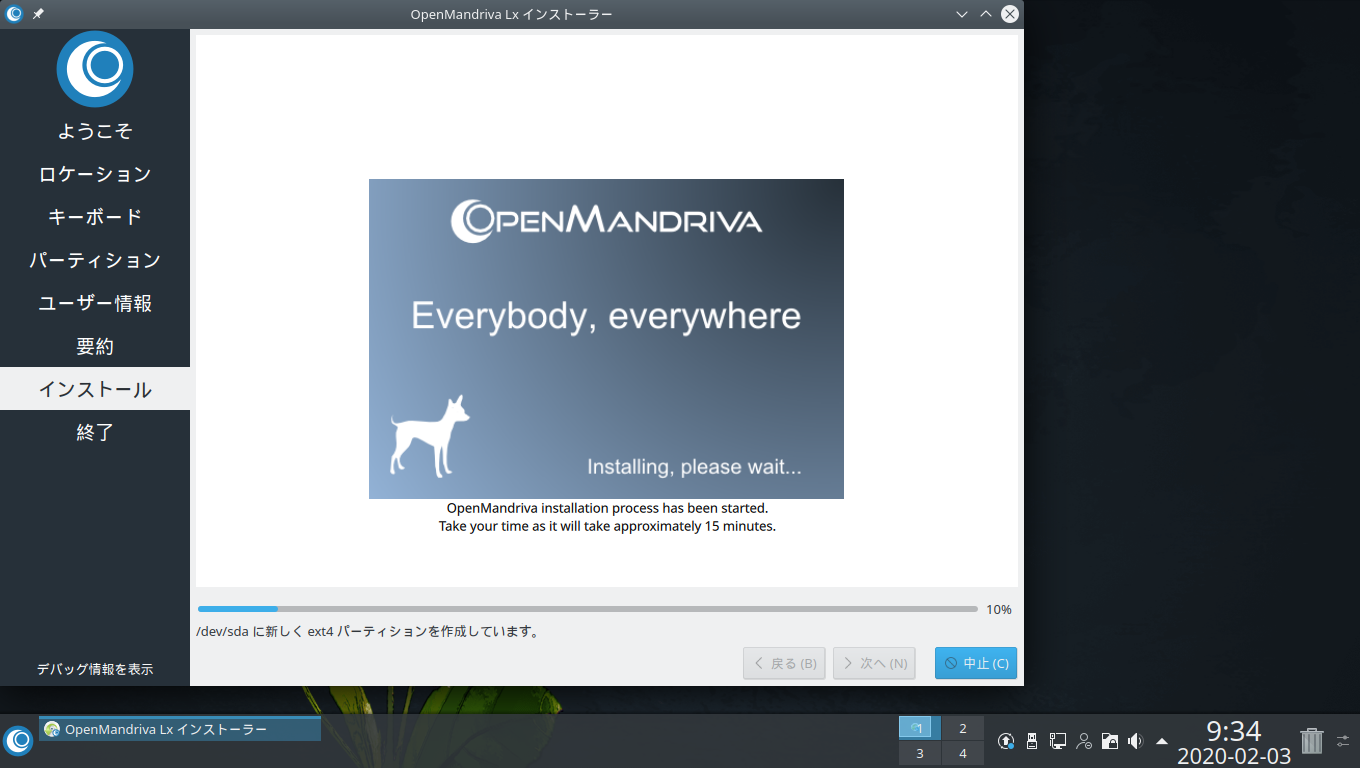Image resolution: width=1360 pixels, height=768 pixels.
Task: Click the 'installation process has been started' text
Action: click(x=607, y=508)
